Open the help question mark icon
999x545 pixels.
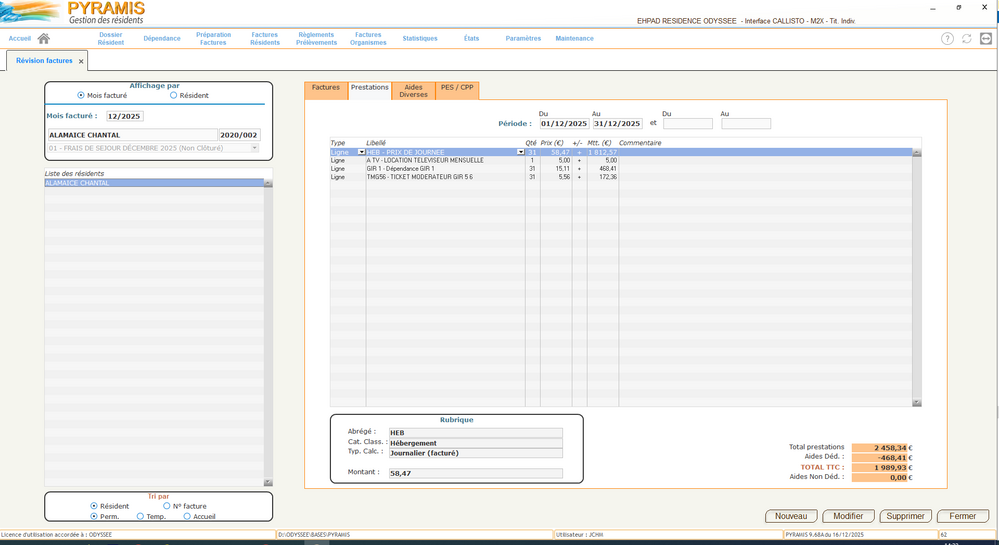(x=947, y=39)
